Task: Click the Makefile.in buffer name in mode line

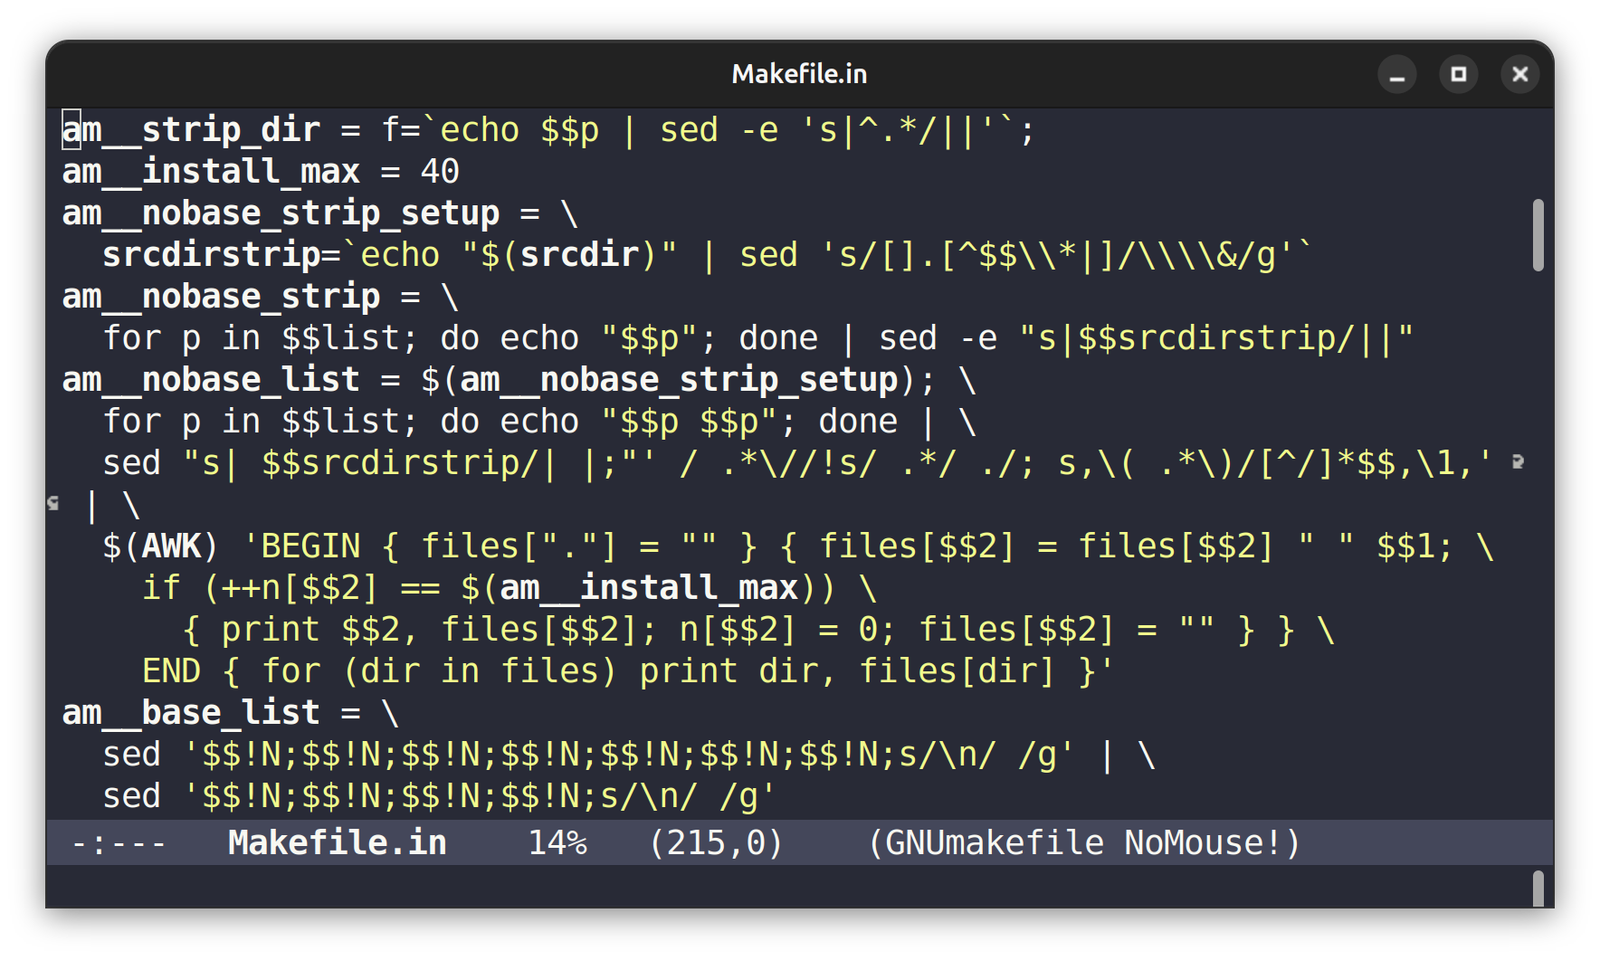Action: pyautogui.click(x=337, y=843)
